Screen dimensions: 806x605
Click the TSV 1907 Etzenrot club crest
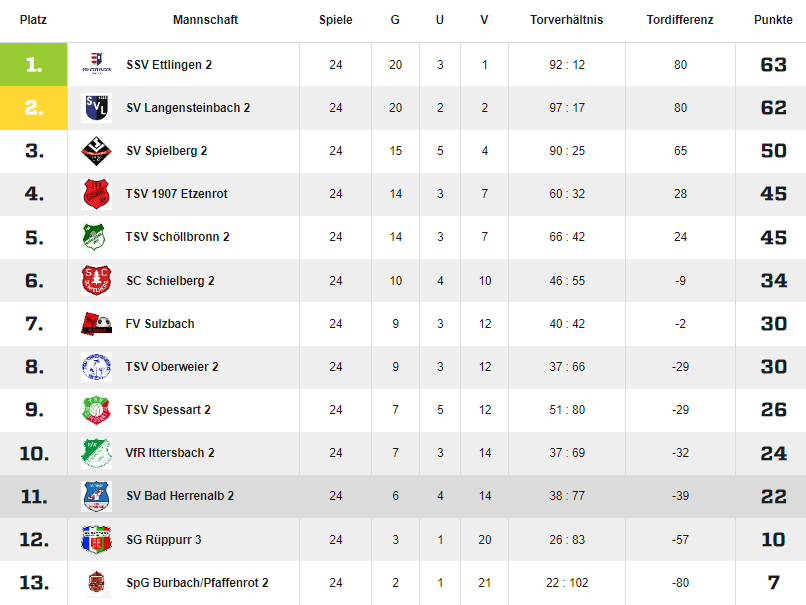tap(96, 194)
